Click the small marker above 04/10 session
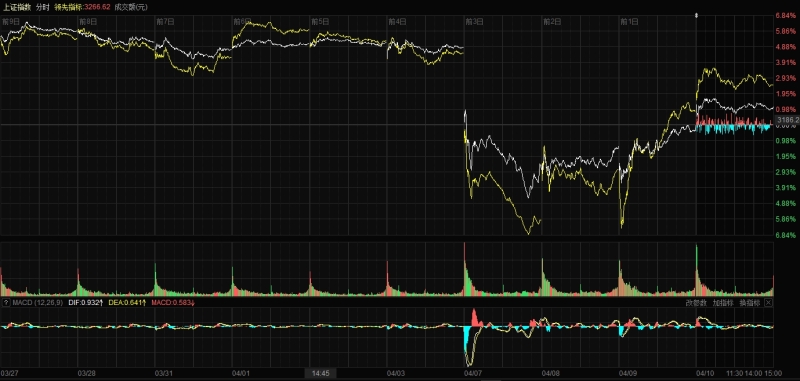This screenshot has height=381, width=800. 697,15
